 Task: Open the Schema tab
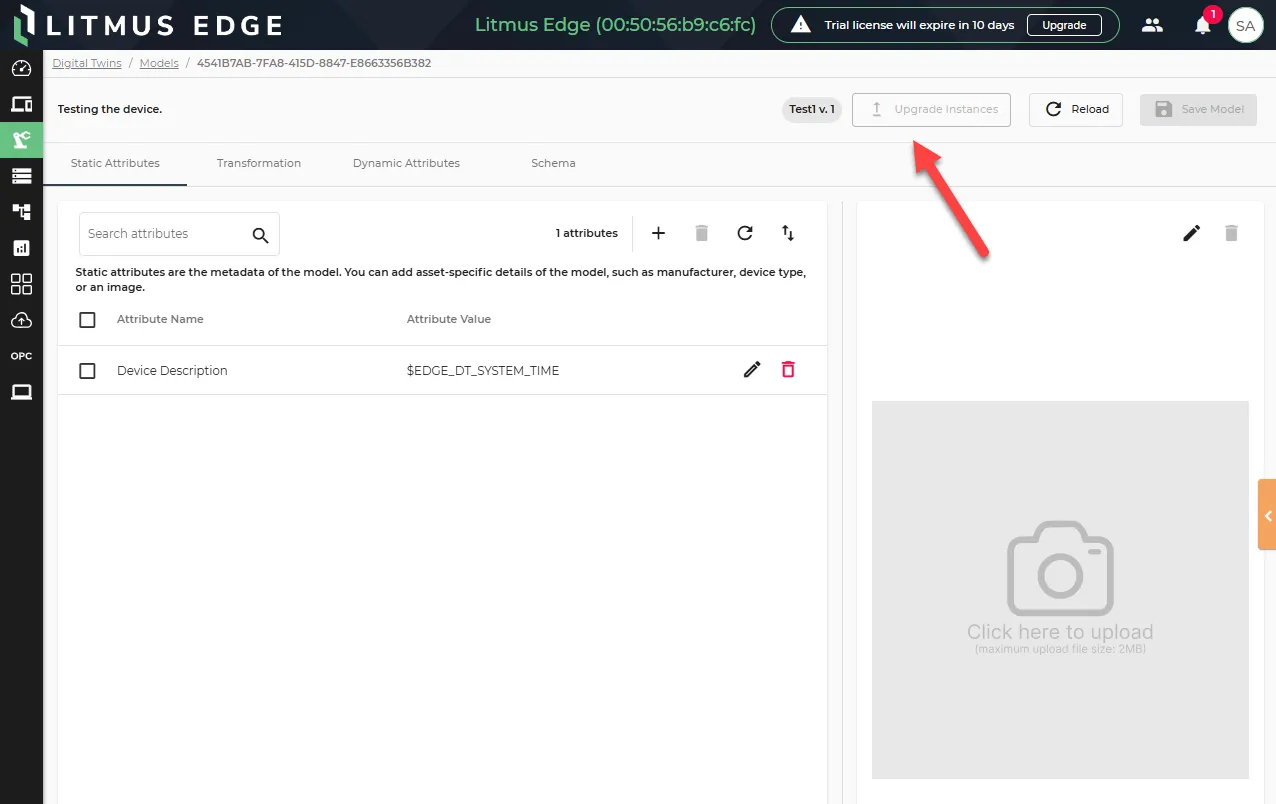pos(553,163)
